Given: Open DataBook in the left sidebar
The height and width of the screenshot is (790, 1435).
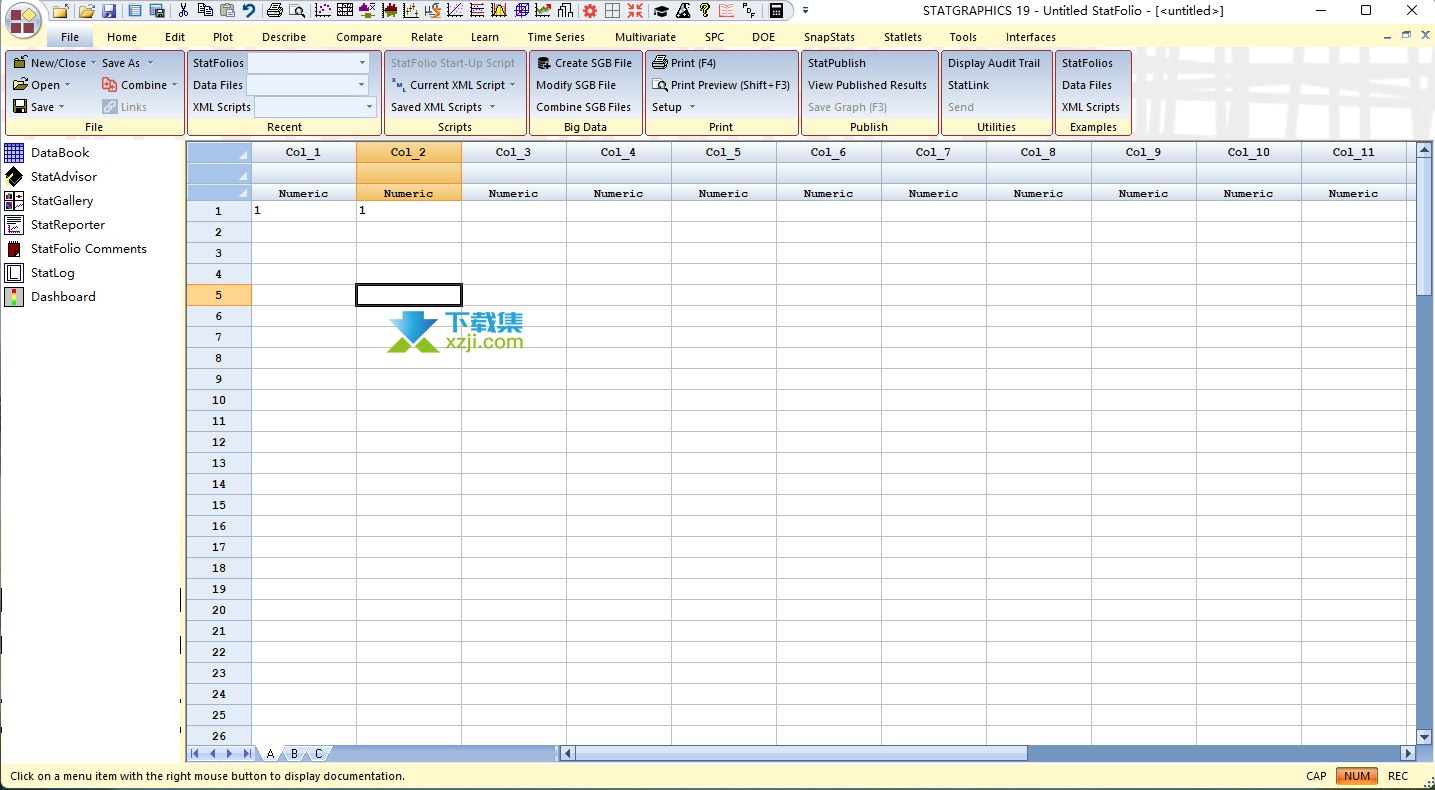Looking at the screenshot, I should pos(60,153).
